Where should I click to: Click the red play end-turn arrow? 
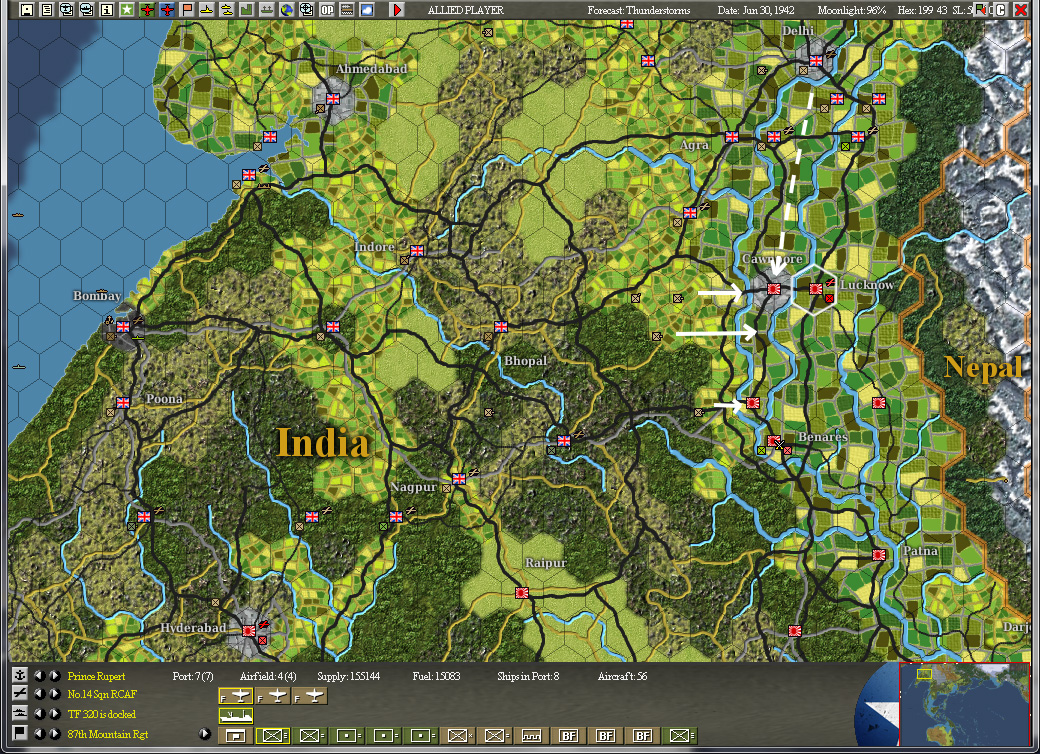pos(397,10)
